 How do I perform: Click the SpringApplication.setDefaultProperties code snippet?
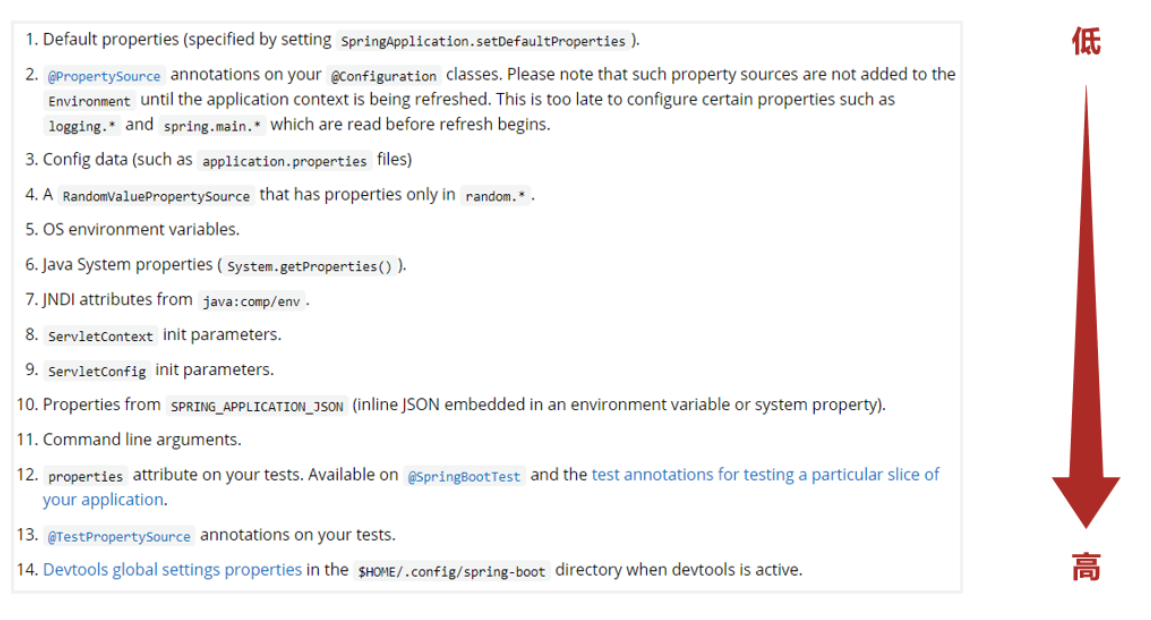pyautogui.click(x=483, y=42)
